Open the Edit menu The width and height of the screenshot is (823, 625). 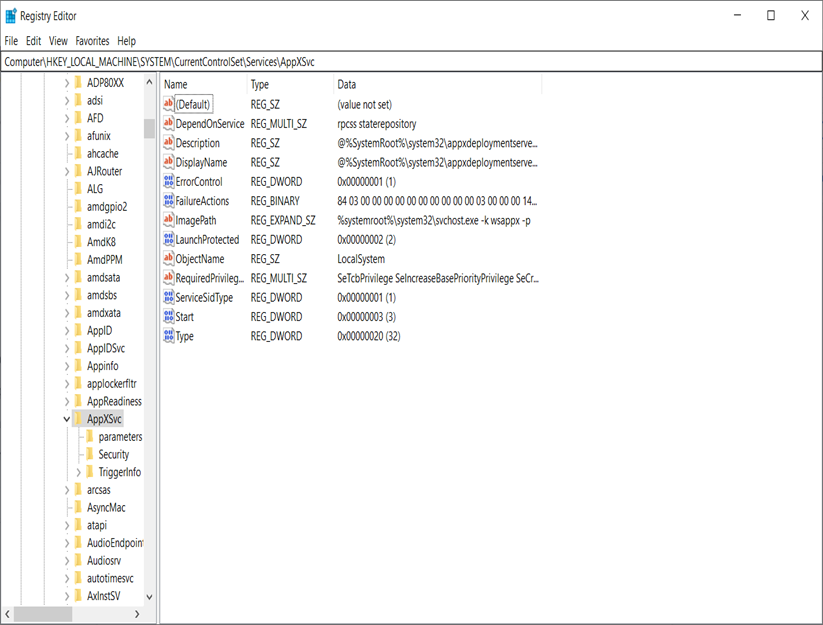tap(34, 41)
